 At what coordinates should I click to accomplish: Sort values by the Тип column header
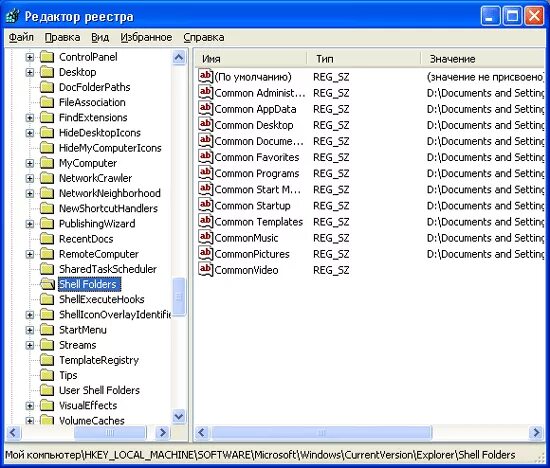363,59
